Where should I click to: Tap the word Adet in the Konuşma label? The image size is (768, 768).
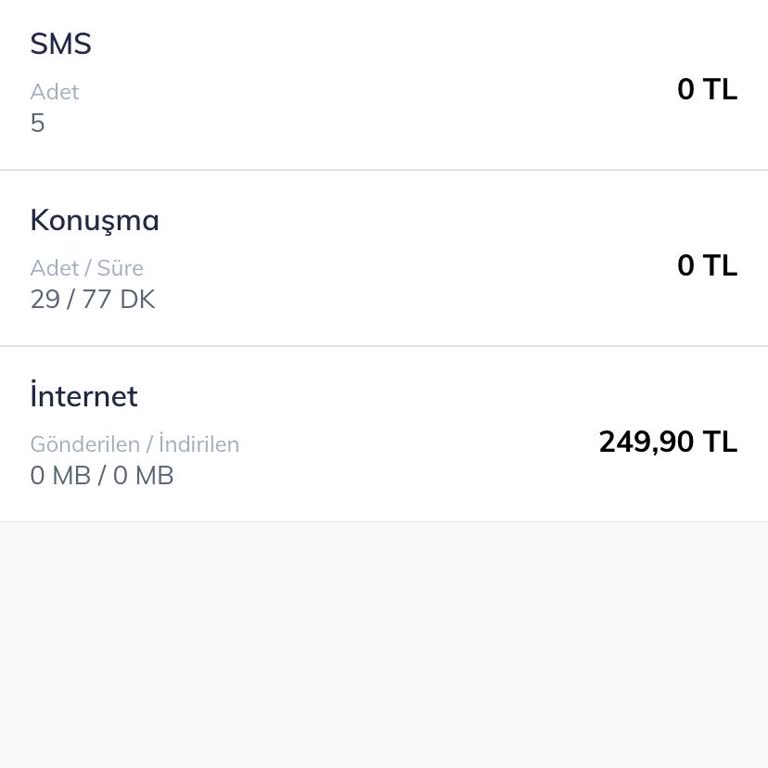54,268
